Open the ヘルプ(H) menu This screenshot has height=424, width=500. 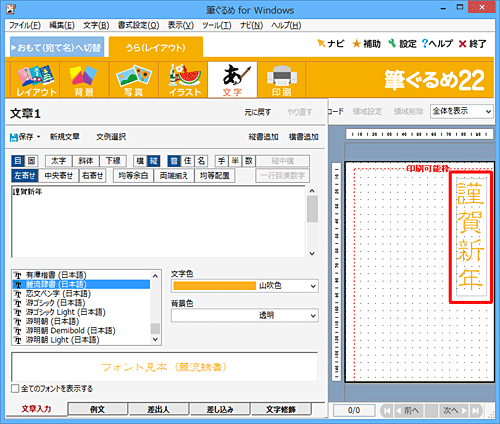(x=286, y=25)
